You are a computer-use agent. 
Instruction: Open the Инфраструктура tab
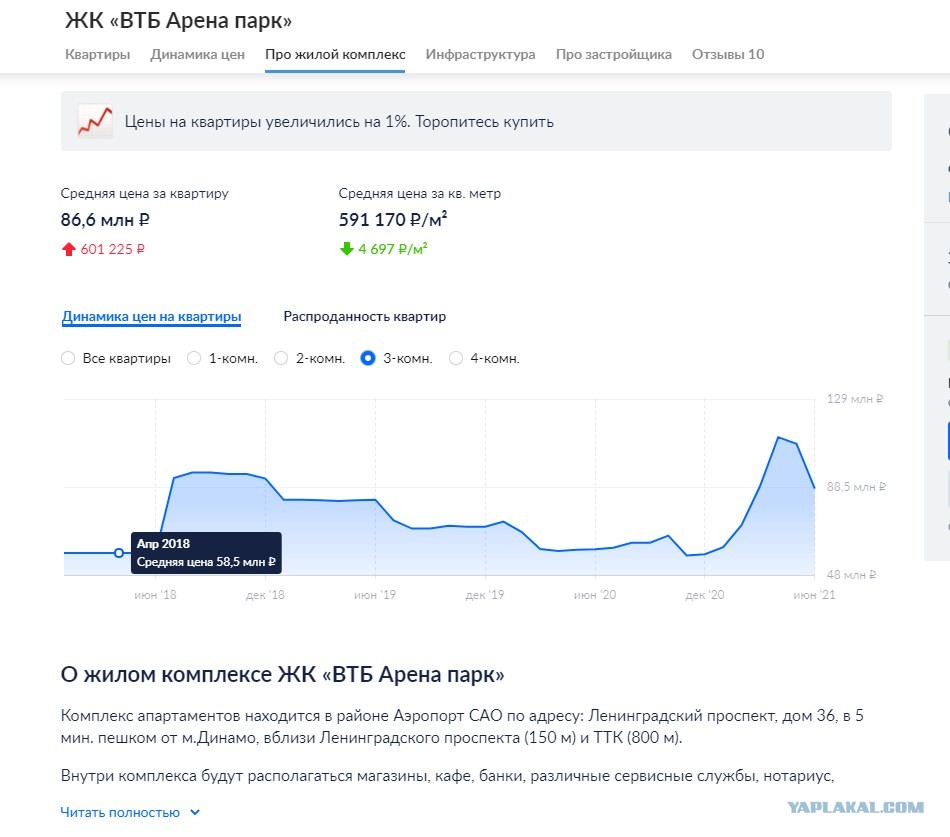[480, 55]
